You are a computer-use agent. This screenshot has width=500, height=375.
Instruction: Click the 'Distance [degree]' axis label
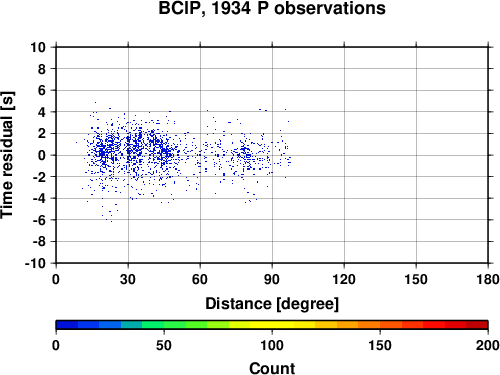pyautogui.click(x=272, y=304)
